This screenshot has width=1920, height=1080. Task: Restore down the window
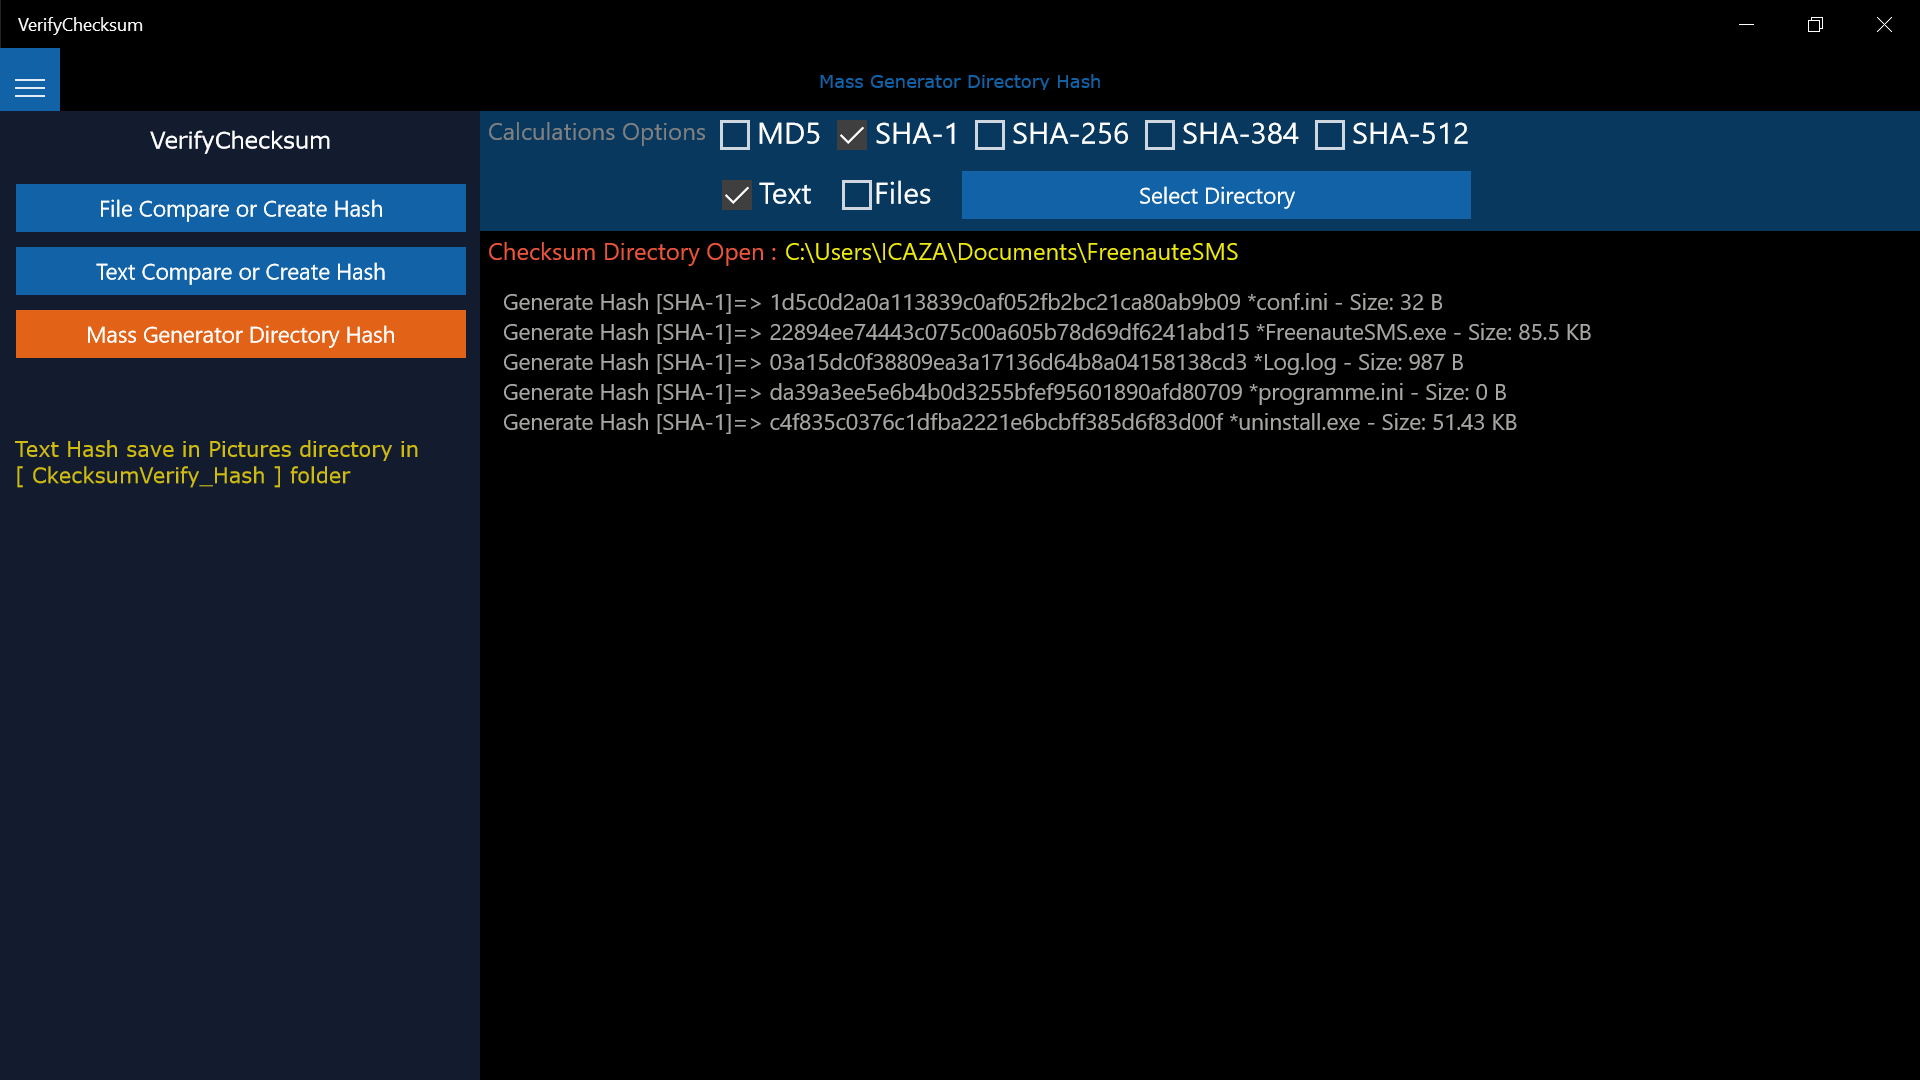pos(1815,24)
